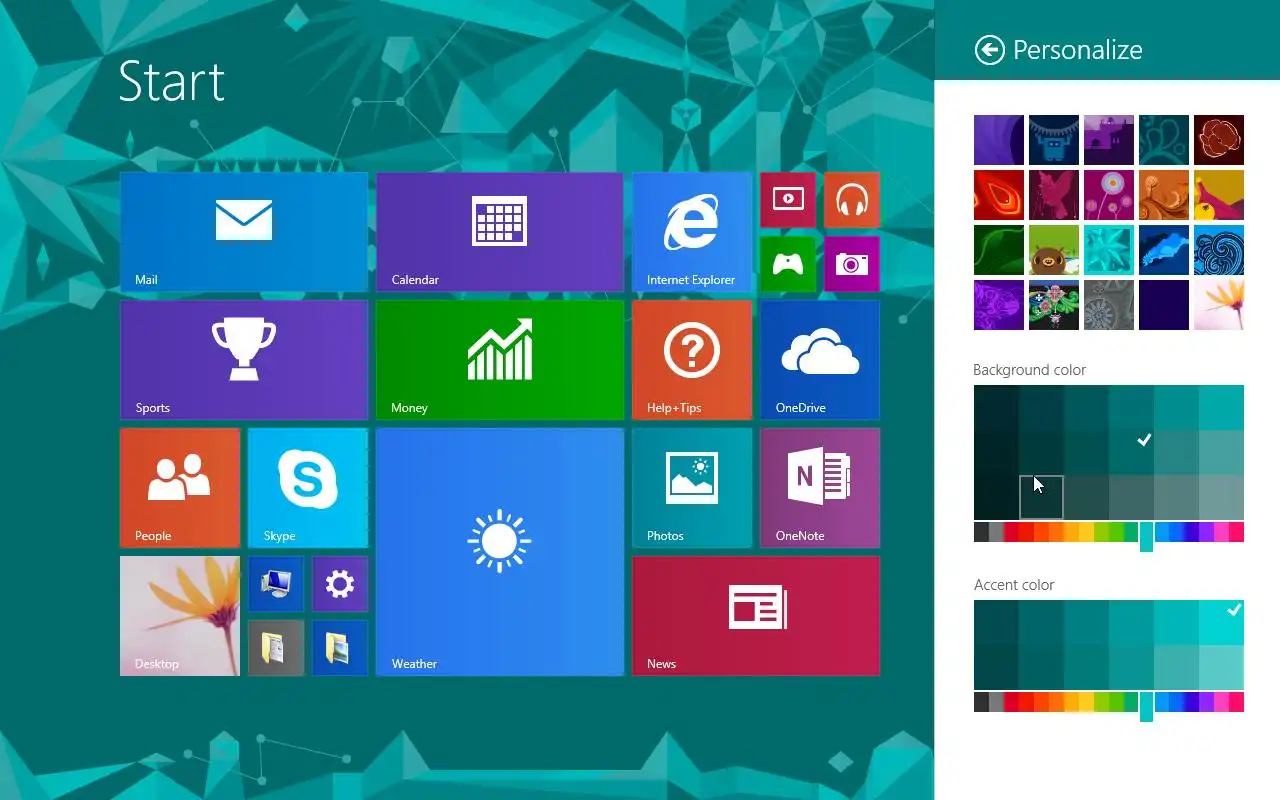Image resolution: width=1280 pixels, height=800 pixels.
Task: Open the Music headphones tile
Action: (x=852, y=200)
